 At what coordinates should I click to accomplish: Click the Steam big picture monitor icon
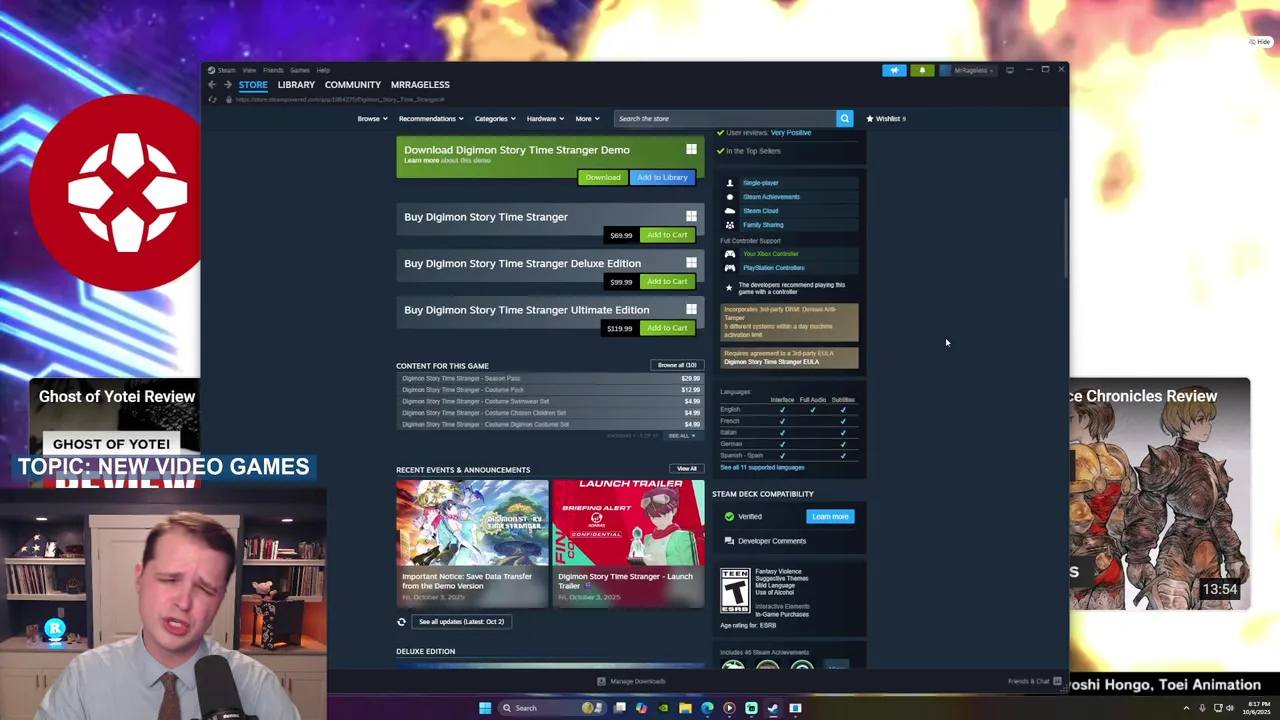(1010, 70)
